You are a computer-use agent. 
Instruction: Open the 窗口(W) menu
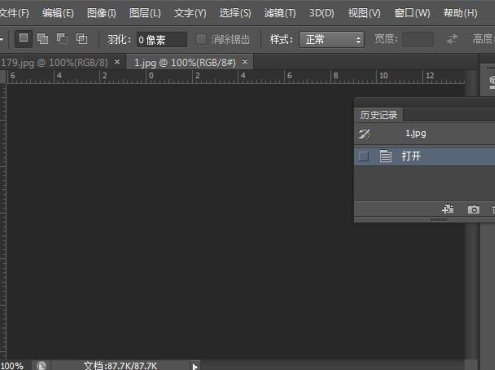click(x=412, y=13)
